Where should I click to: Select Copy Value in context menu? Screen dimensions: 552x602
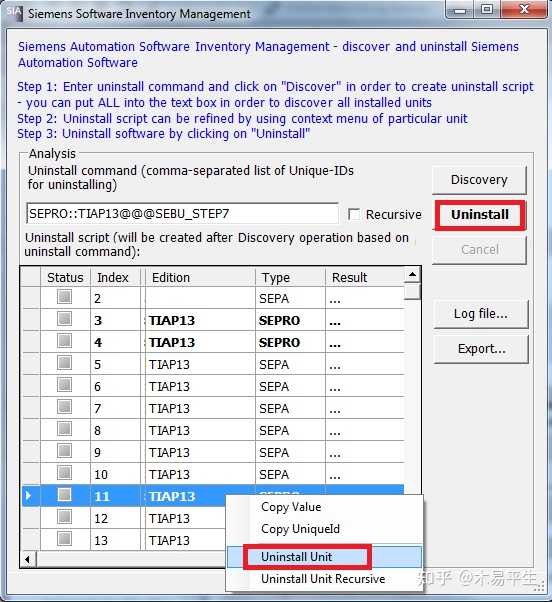pyautogui.click(x=291, y=507)
